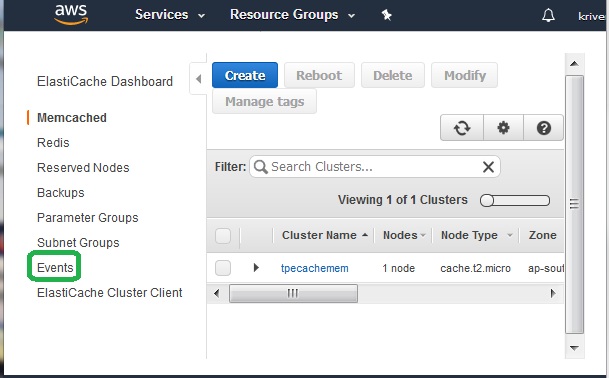This screenshot has width=610, height=378.
Task: Open Events in the sidebar
Action: [55, 268]
